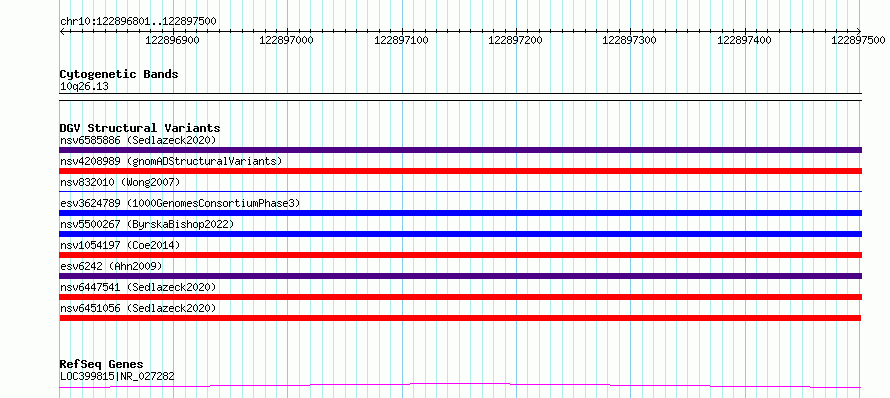Image resolution: width=890 pixels, height=398 pixels.
Task: Click the magenta LOC399815 gene line
Action: [x=460, y=386]
